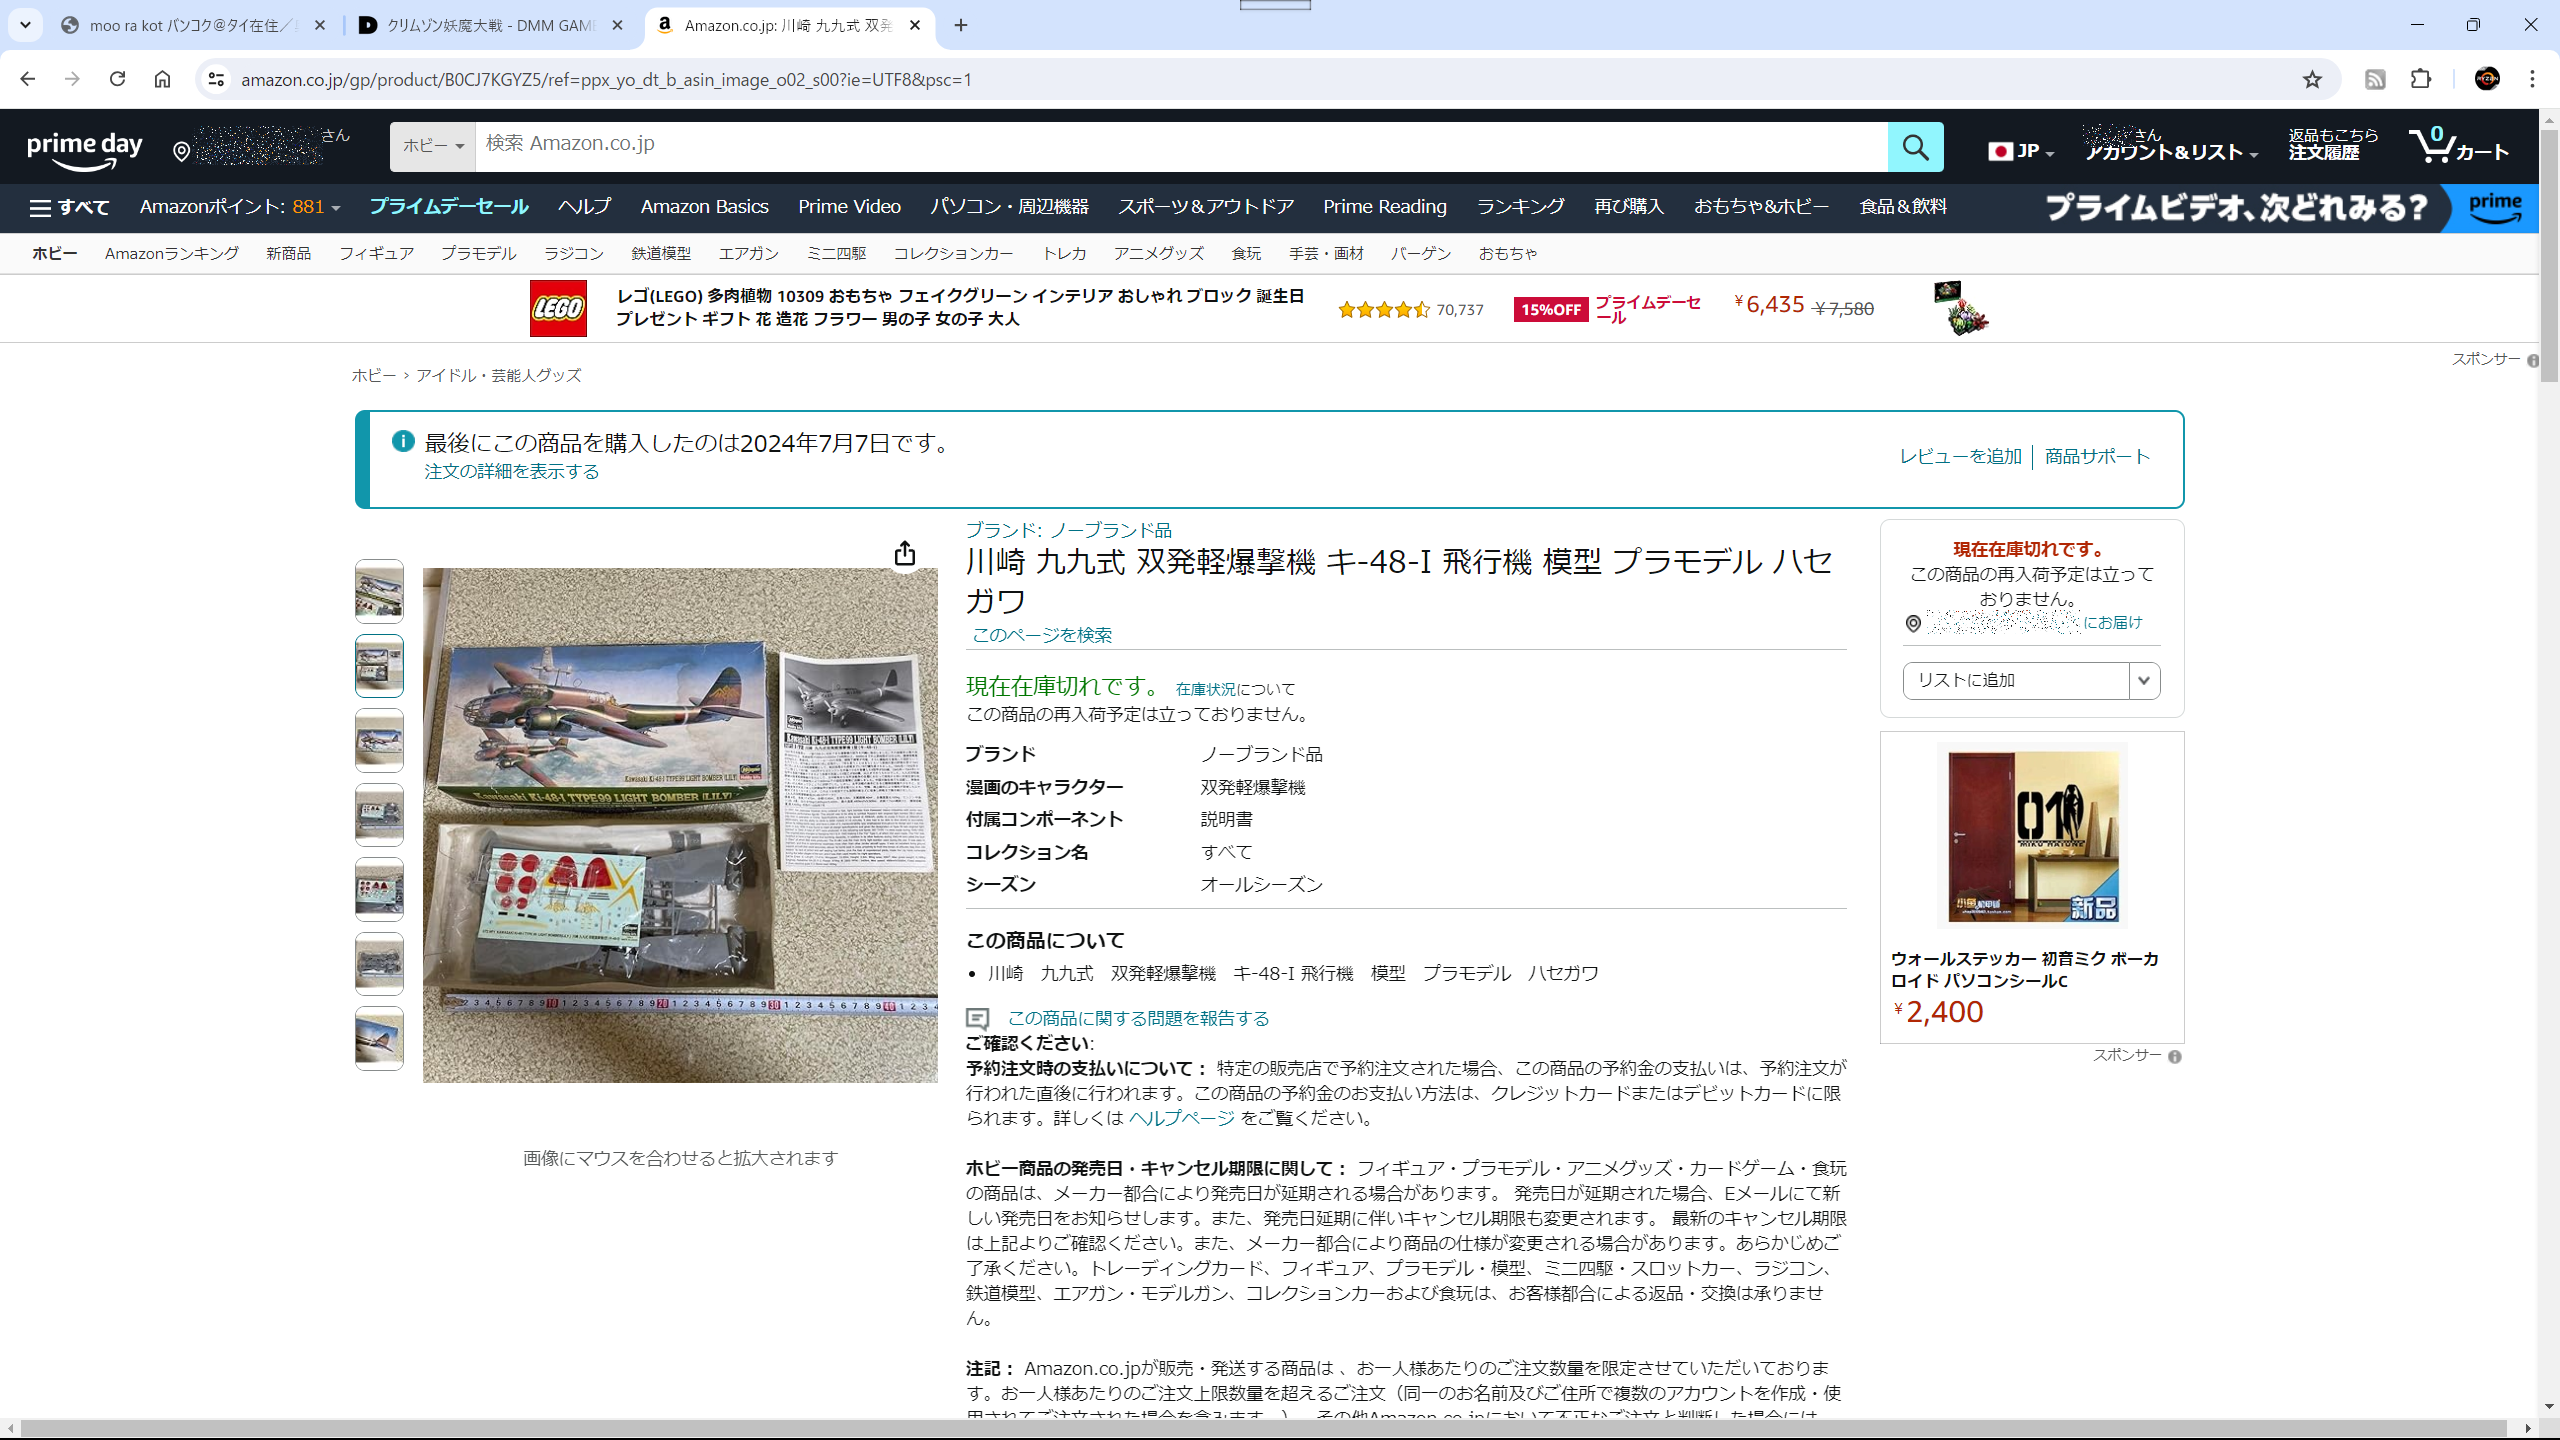
Task: Open the リストに追加 dropdown arrow
Action: pos(2144,680)
